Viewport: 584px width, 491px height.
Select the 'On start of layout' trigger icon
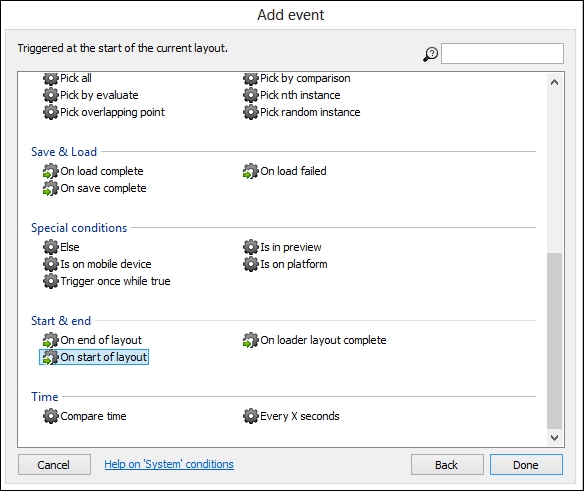50,357
